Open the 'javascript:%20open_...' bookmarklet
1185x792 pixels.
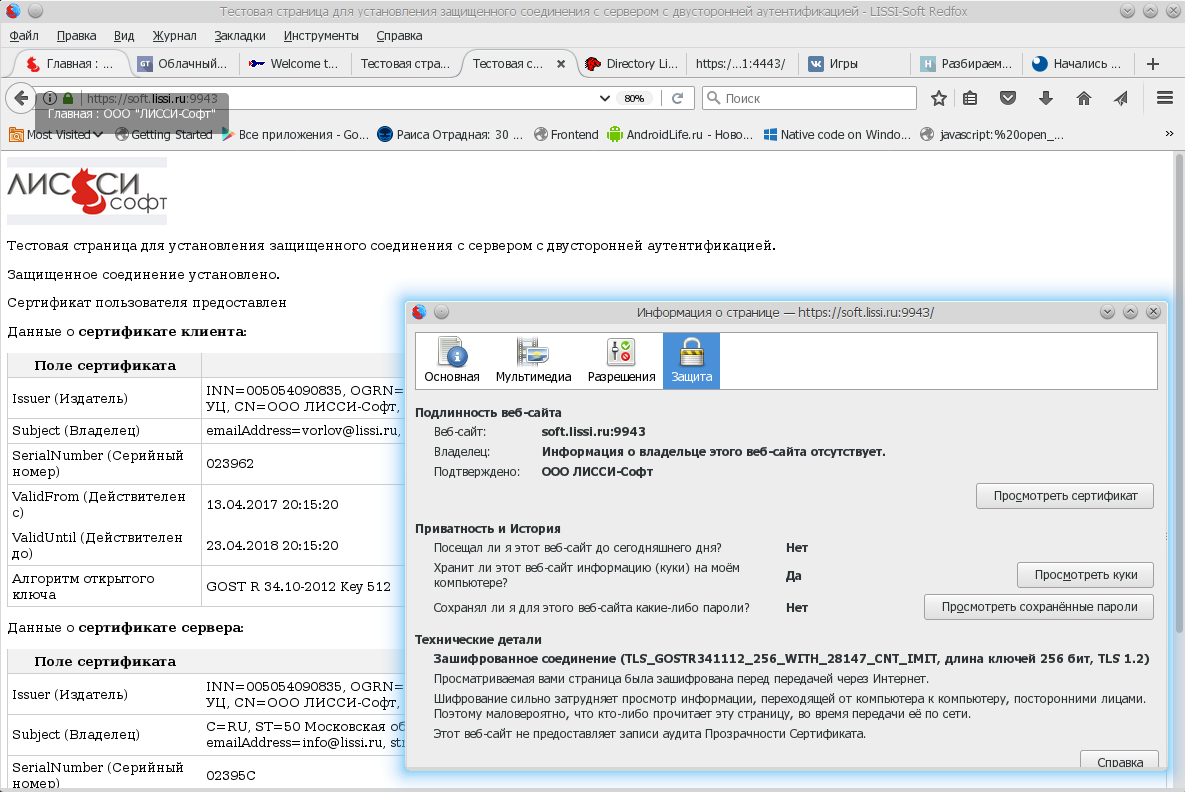(x=992, y=135)
